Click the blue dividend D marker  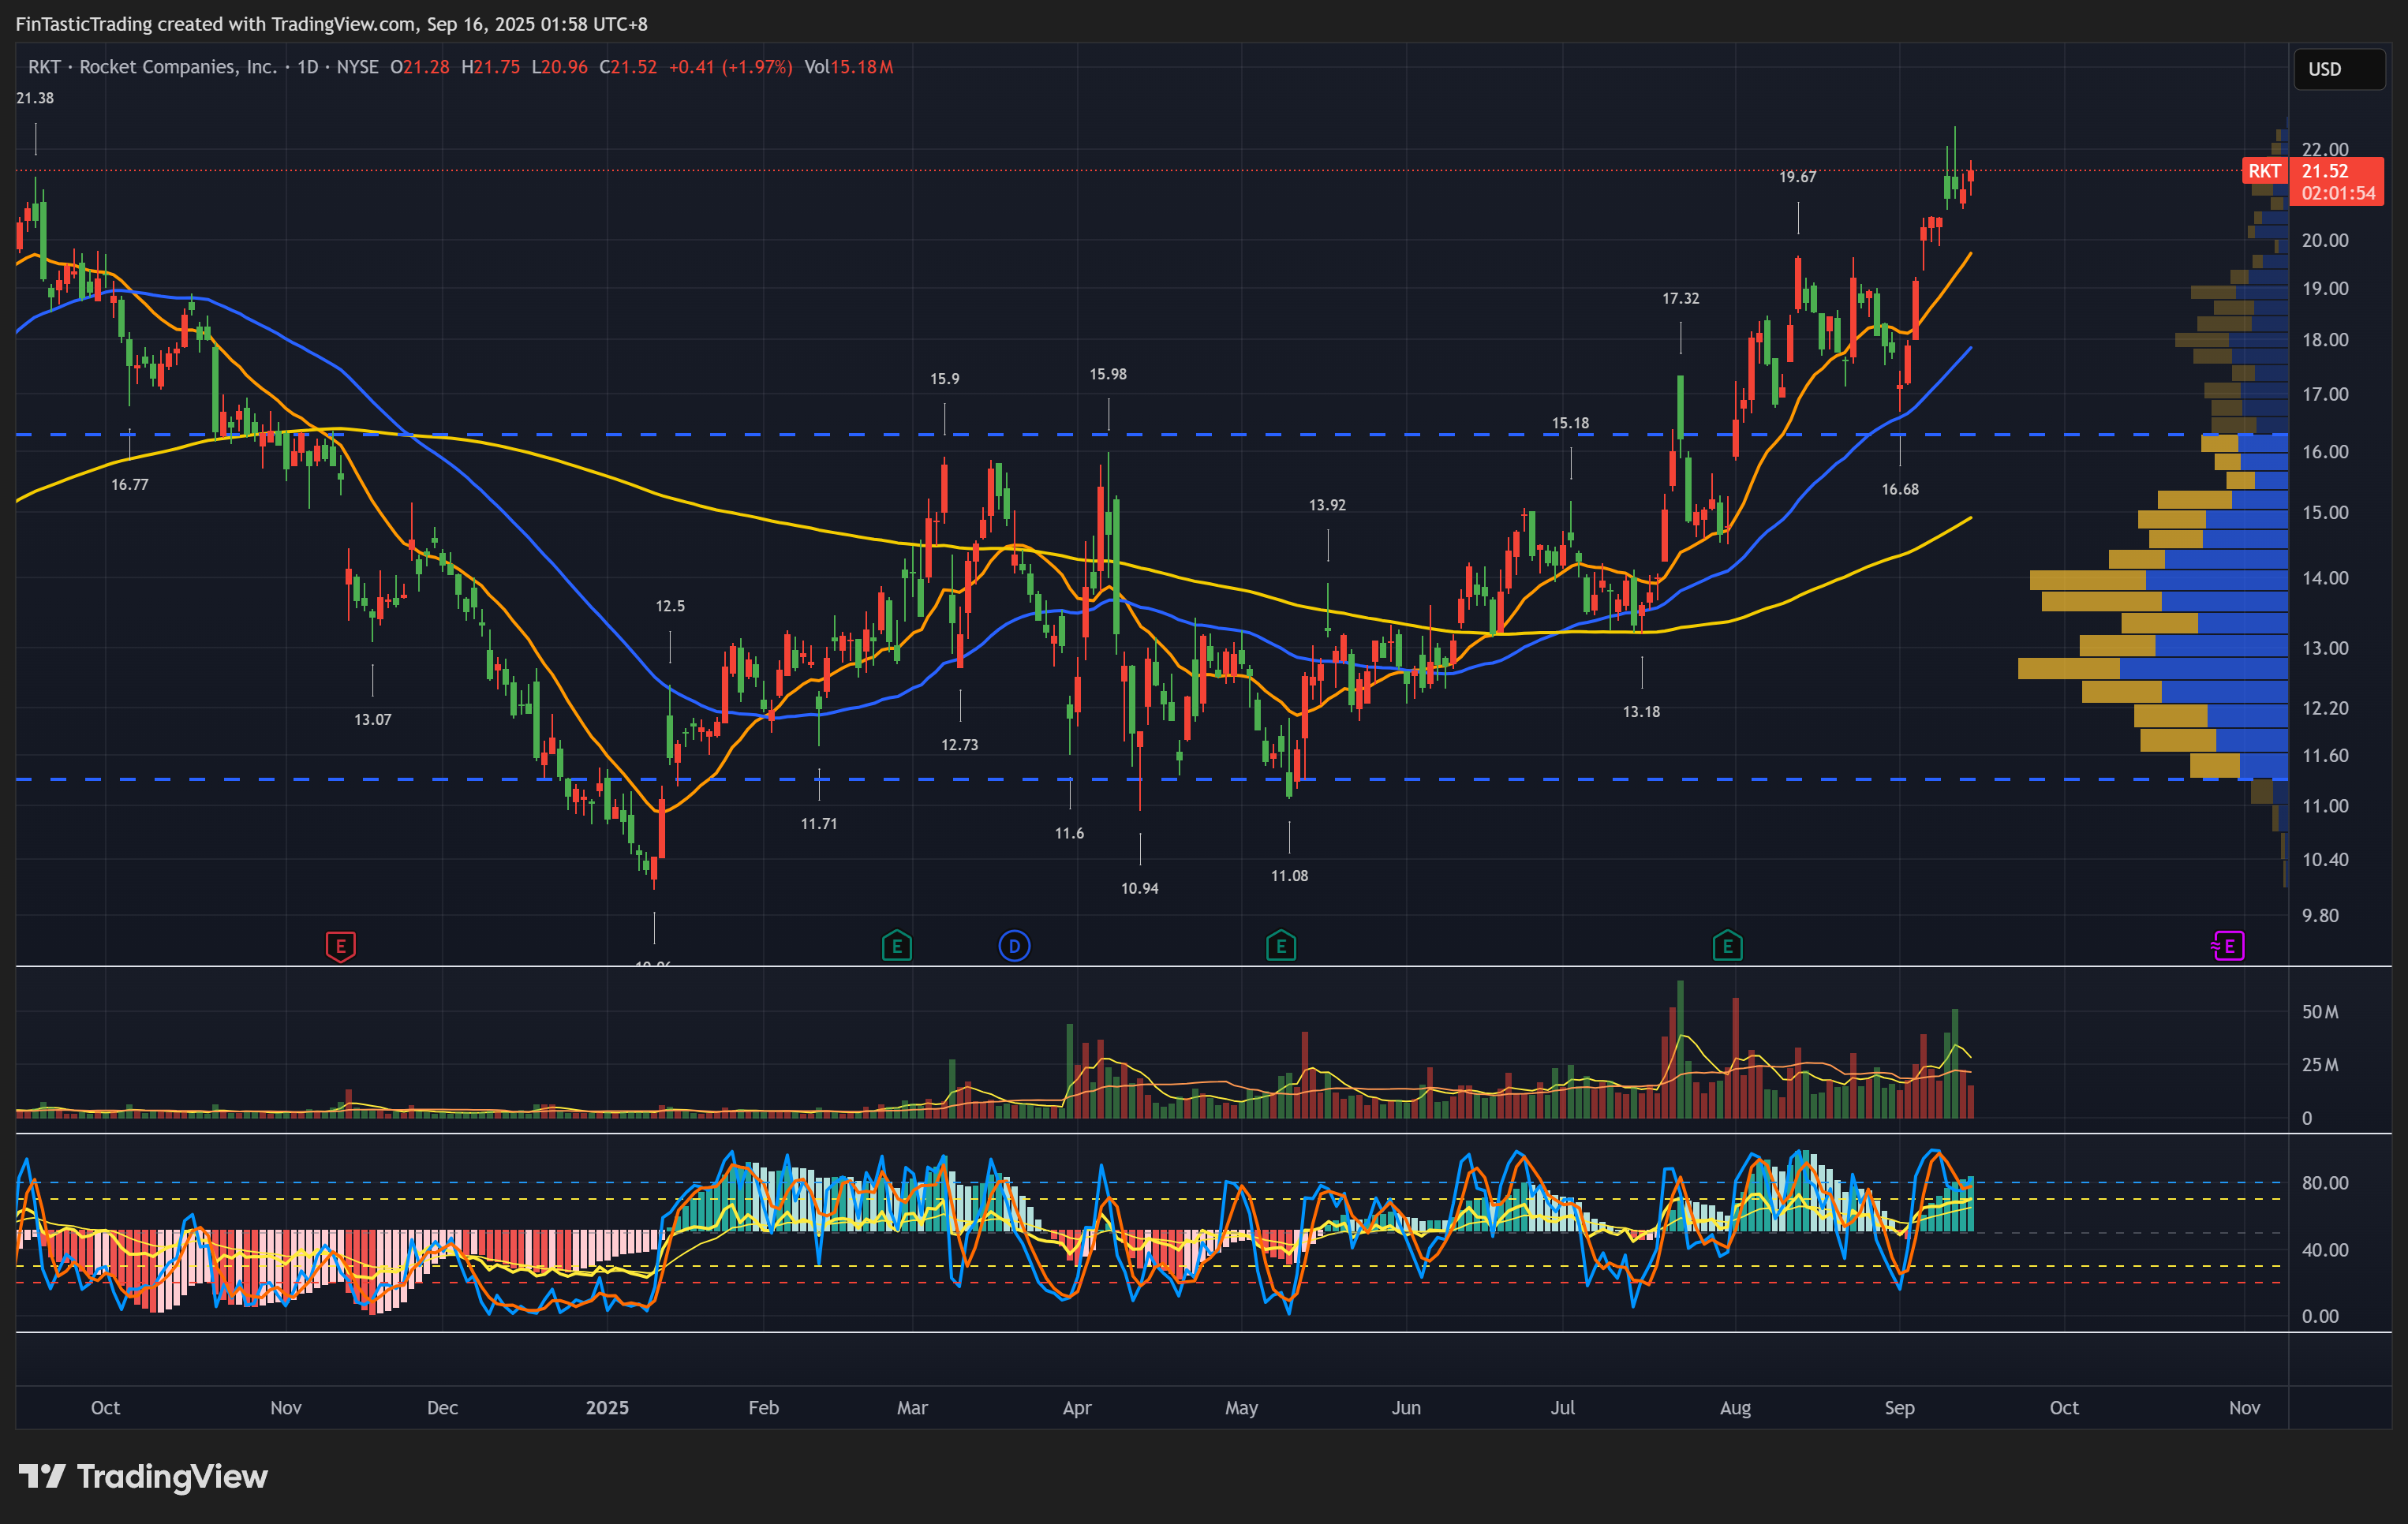[x=1014, y=946]
